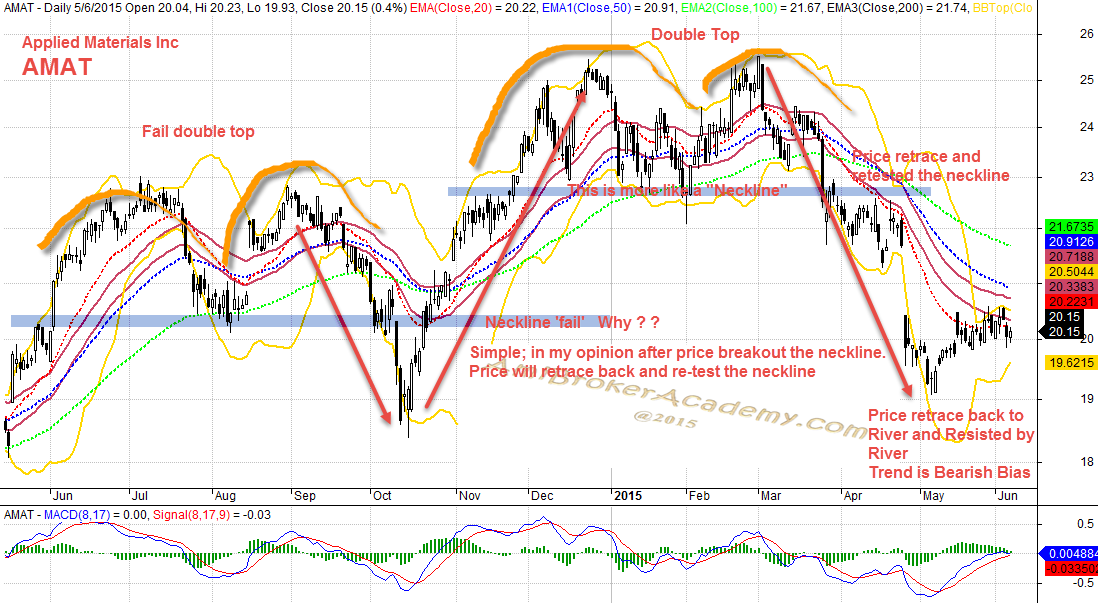Click the Aug label on time axis
This screenshot has width=1098, height=603.
(225, 496)
